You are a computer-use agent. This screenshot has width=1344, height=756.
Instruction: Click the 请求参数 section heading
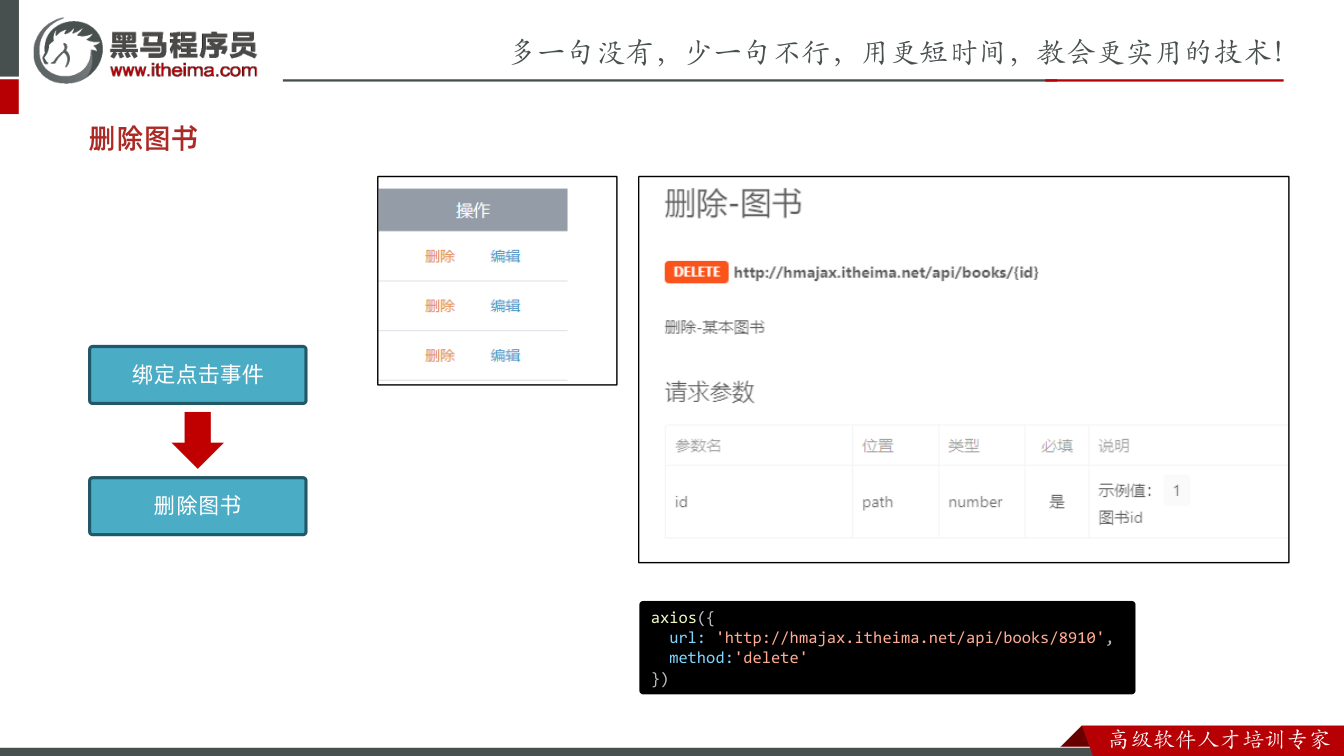pyautogui.click(x=710, y=392)
